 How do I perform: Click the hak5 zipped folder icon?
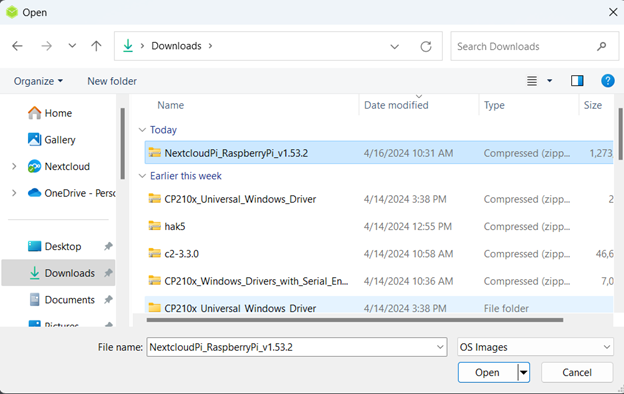154,226
